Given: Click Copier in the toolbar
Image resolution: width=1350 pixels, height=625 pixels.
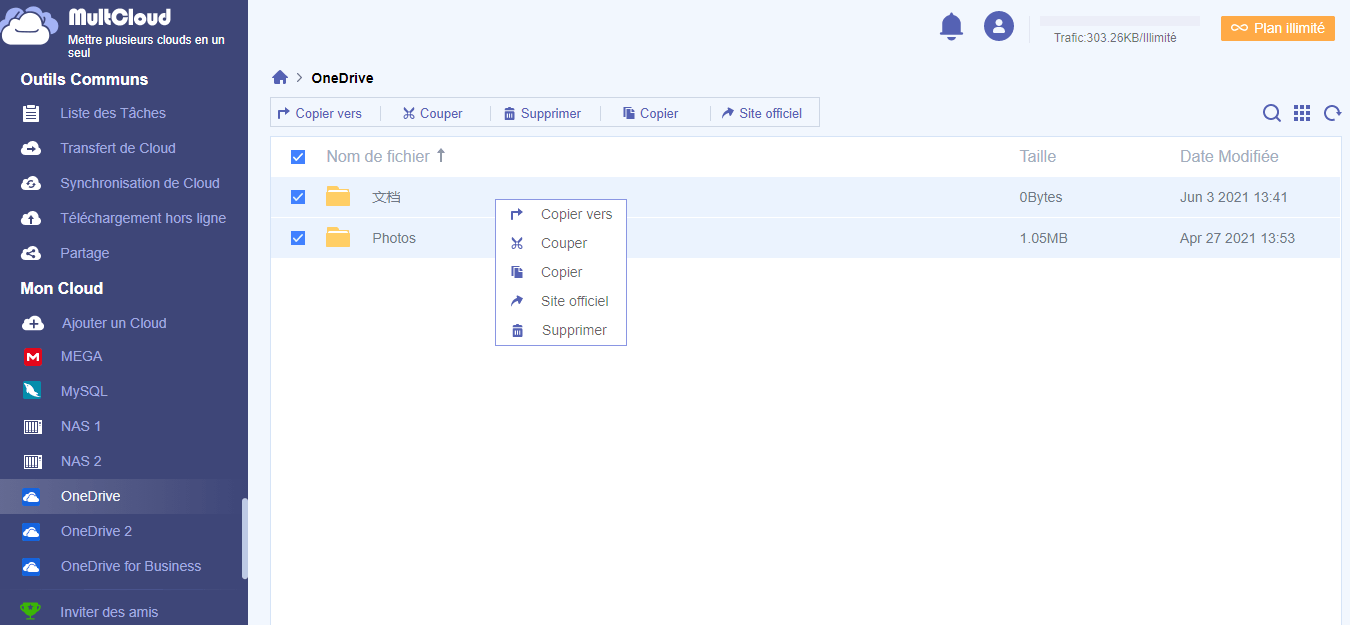Looking at the screenshot, I should pos(650,113).
